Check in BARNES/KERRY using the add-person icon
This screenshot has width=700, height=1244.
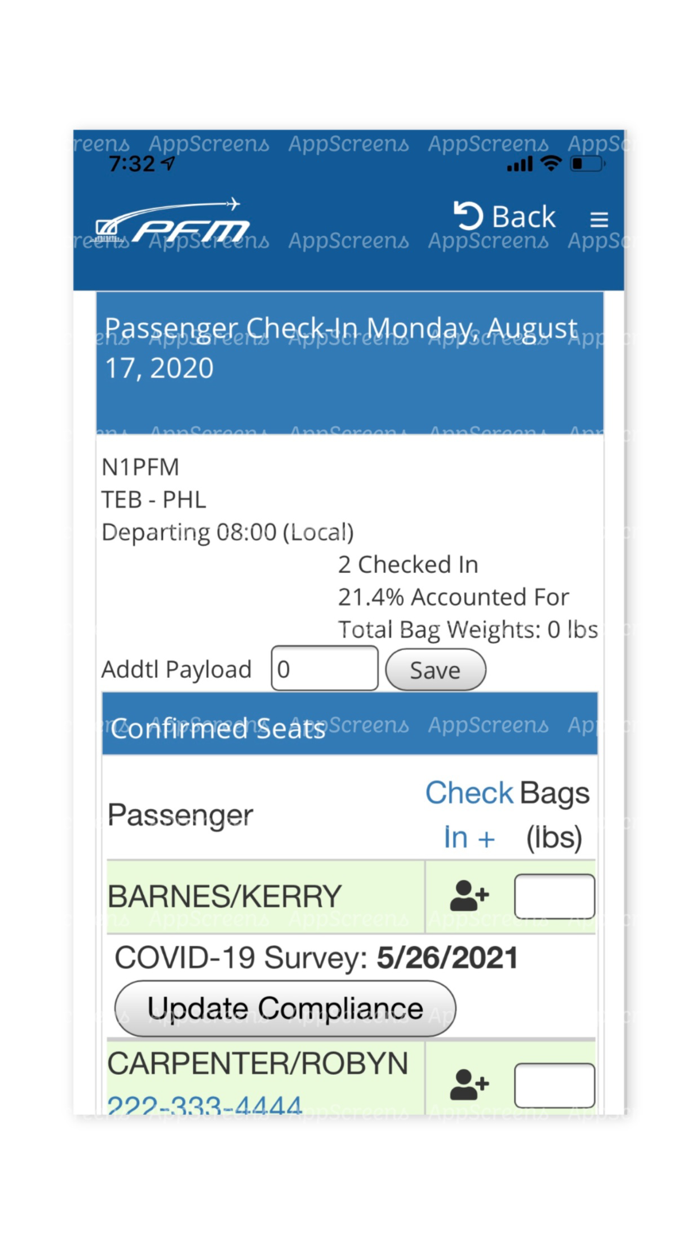click(x=468, y=896)
